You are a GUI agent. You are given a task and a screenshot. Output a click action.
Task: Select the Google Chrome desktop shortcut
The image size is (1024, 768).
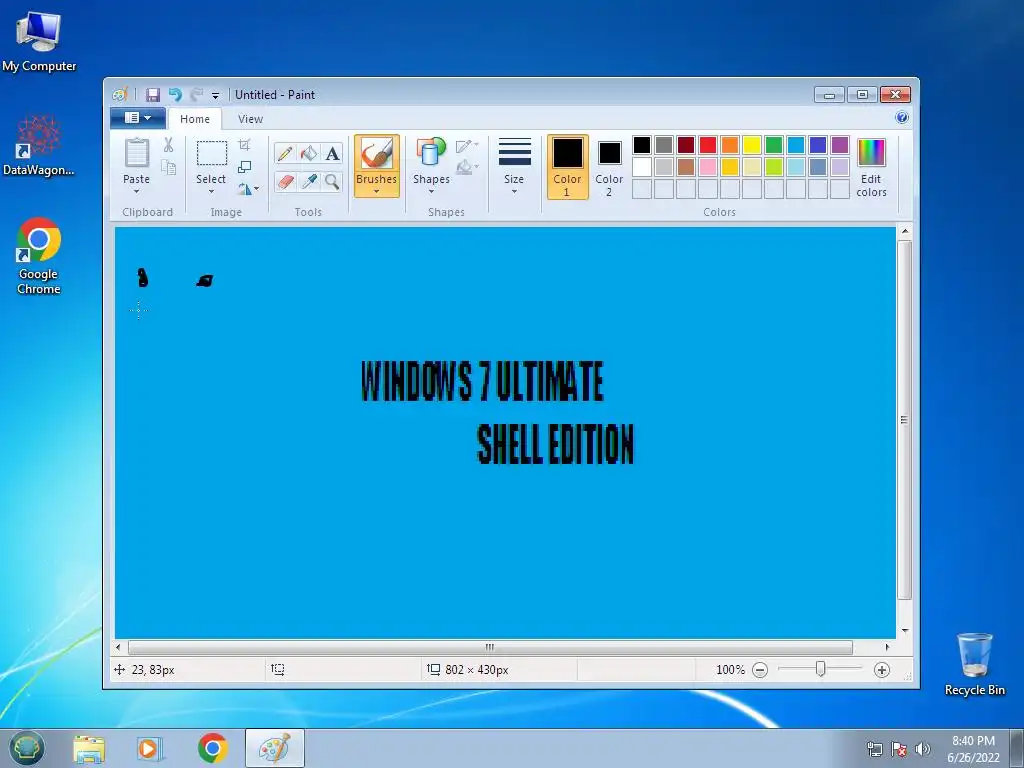point(39,255)
